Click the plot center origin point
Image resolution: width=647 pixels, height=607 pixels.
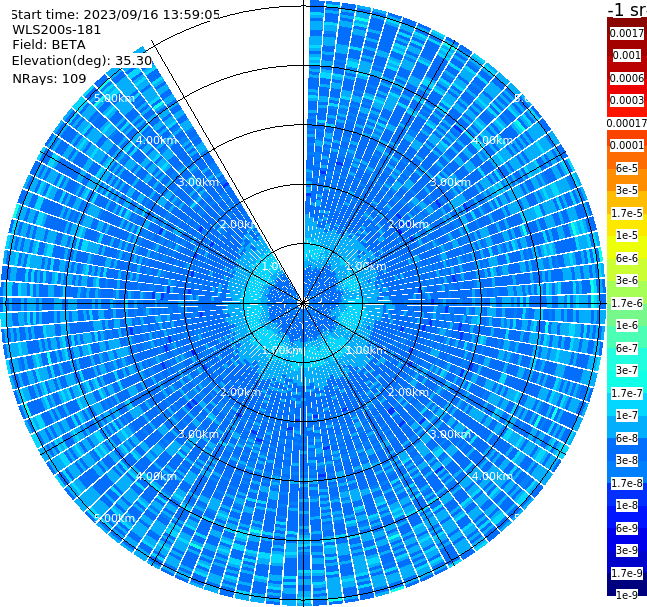click(303, 303)
